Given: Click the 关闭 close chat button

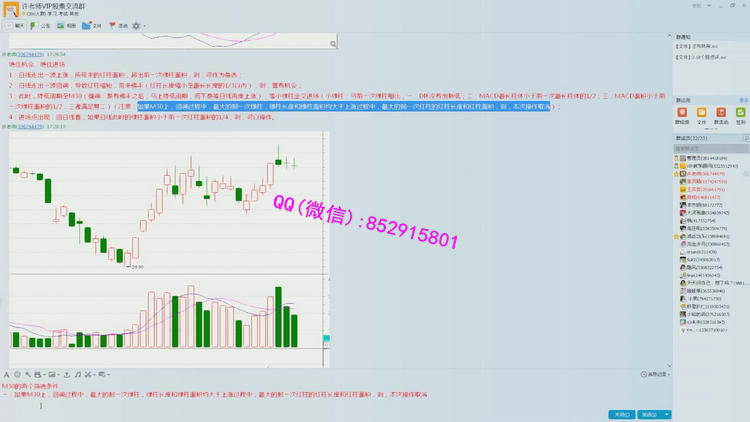Looking at the screenshot, I should click(x=622, y=414).
